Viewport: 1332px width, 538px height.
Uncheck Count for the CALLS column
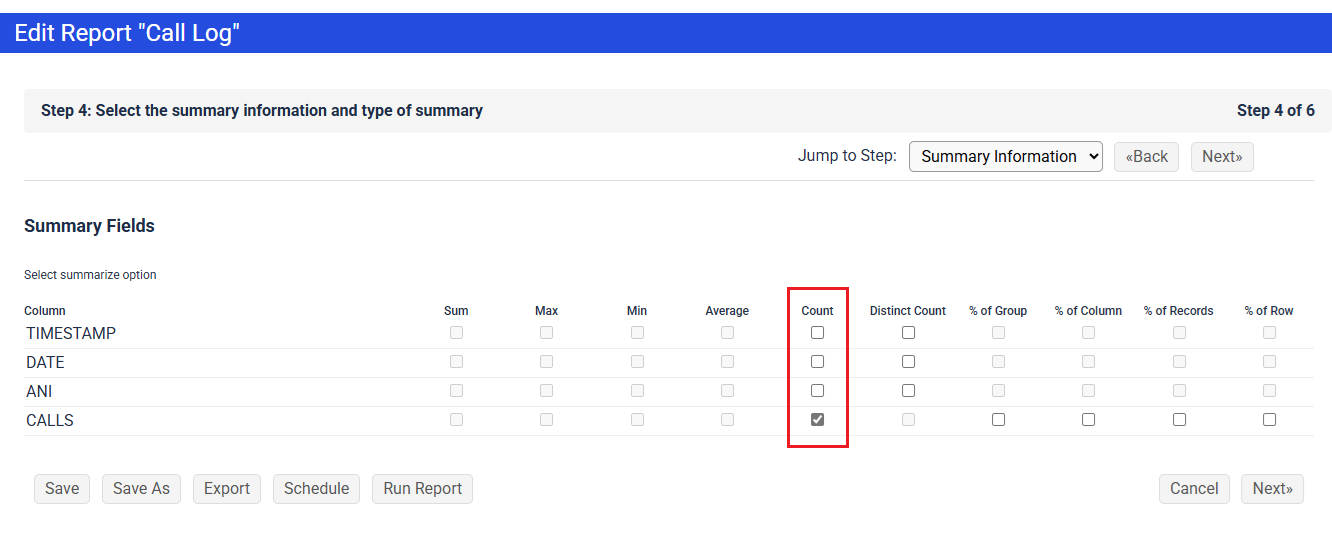coord(818,420)
